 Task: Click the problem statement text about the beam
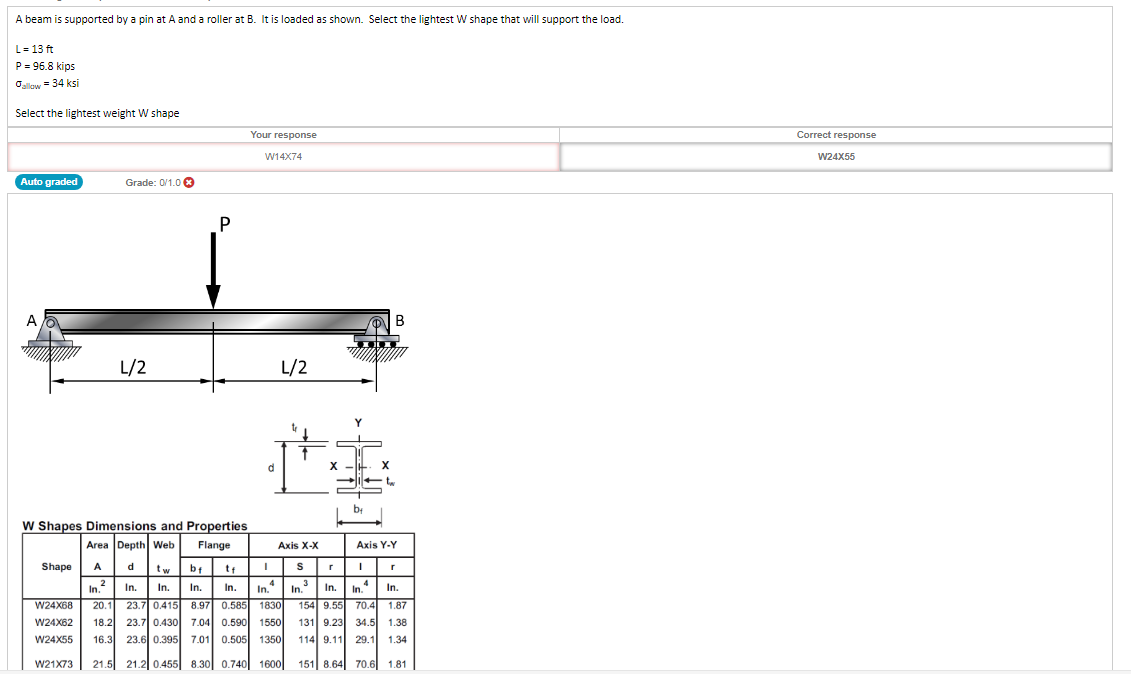pos(315,18)
